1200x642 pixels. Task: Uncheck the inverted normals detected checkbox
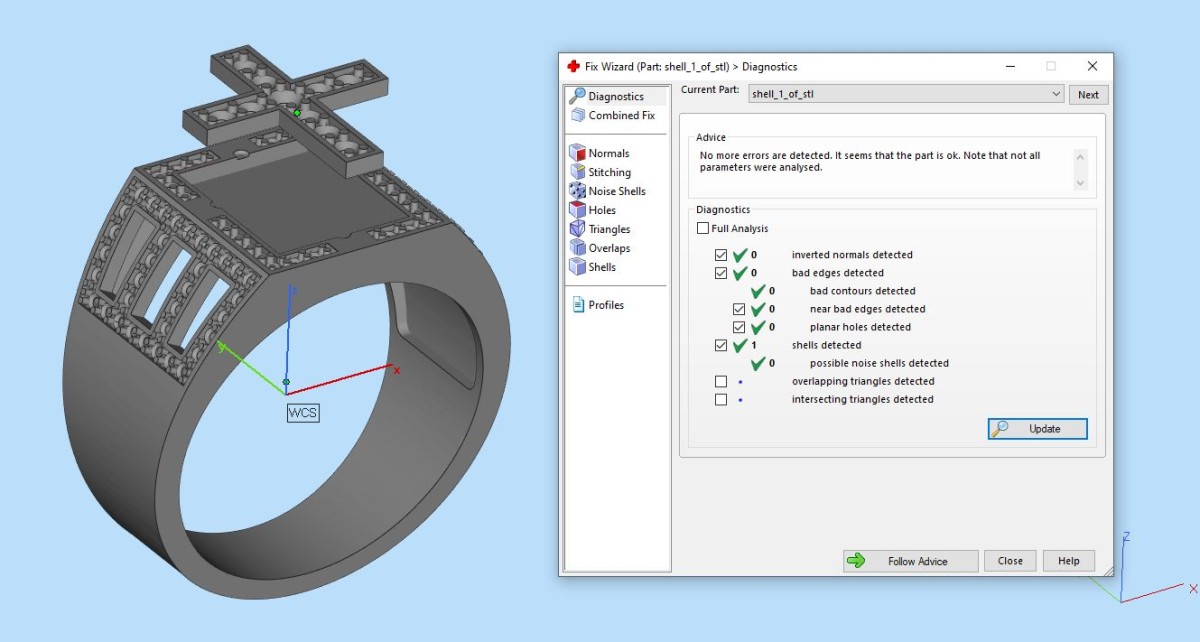tap(721, 255)
